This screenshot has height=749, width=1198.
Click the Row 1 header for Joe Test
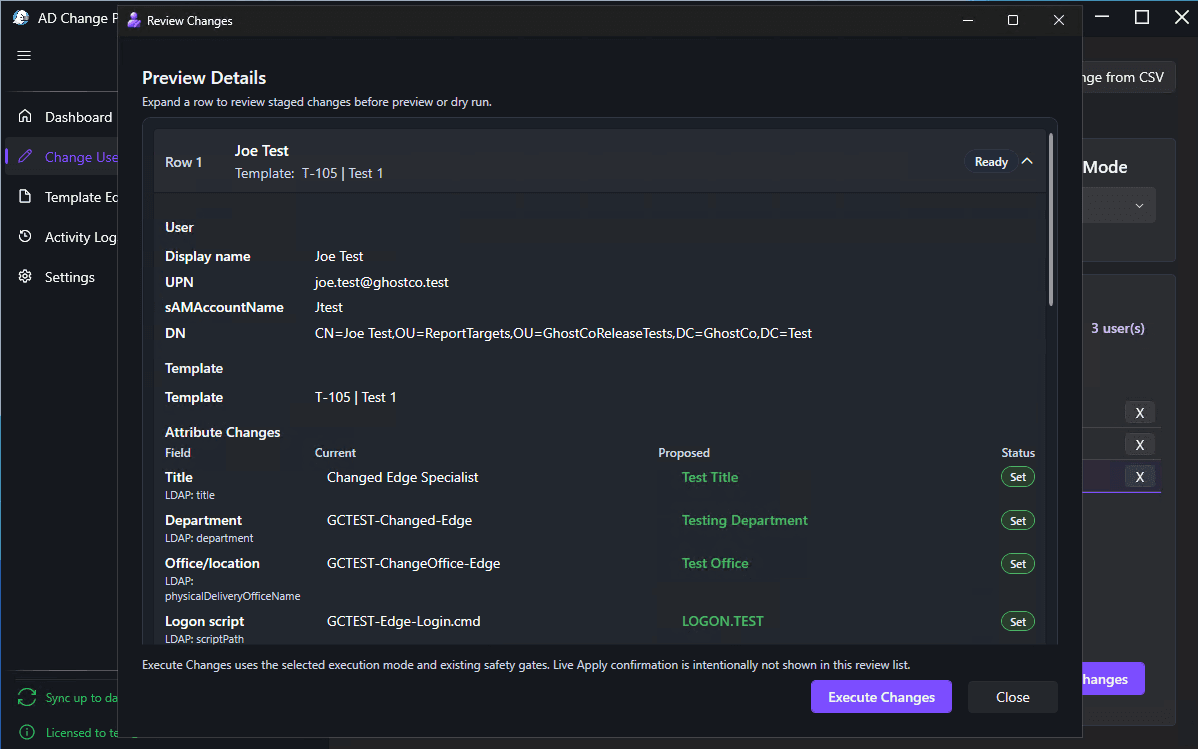click(600, 161)
